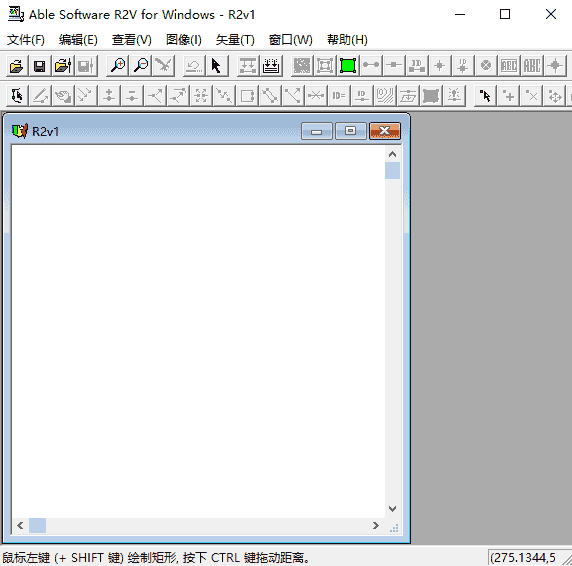Select the arrow tool in second toolbar

click(485, 96)
